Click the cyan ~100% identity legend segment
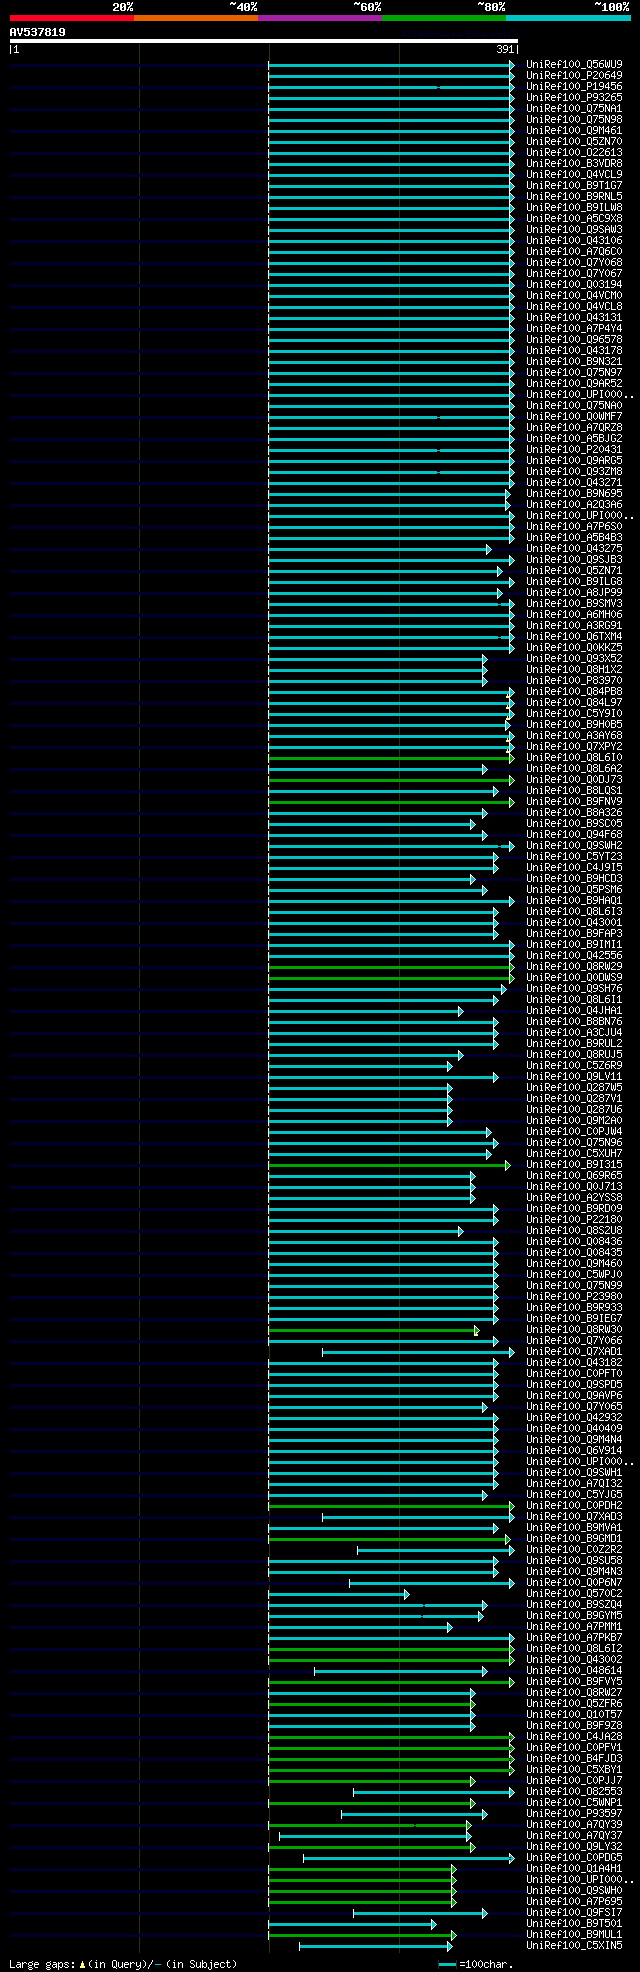Image resolution: width=640 pixels, height=1972 pixels. coord(568,18)
